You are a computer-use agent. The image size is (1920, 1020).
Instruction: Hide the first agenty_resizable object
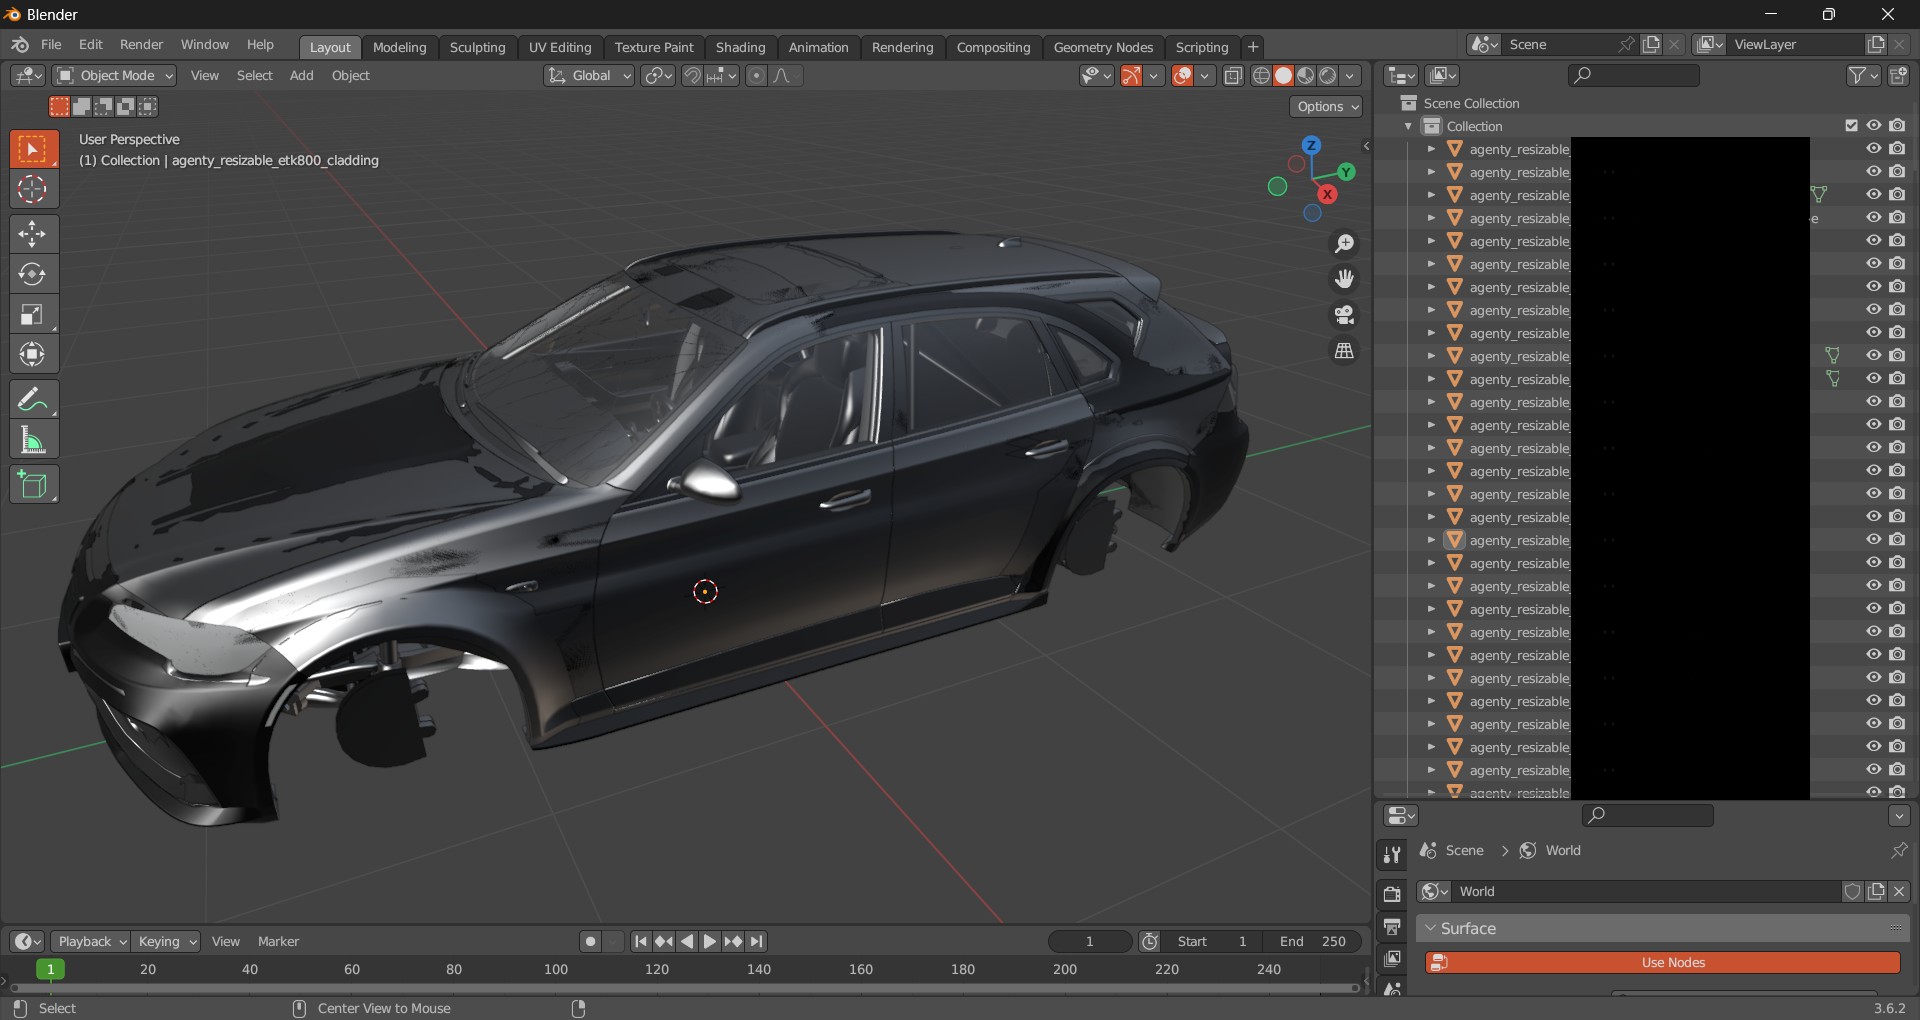[1874, 149]
